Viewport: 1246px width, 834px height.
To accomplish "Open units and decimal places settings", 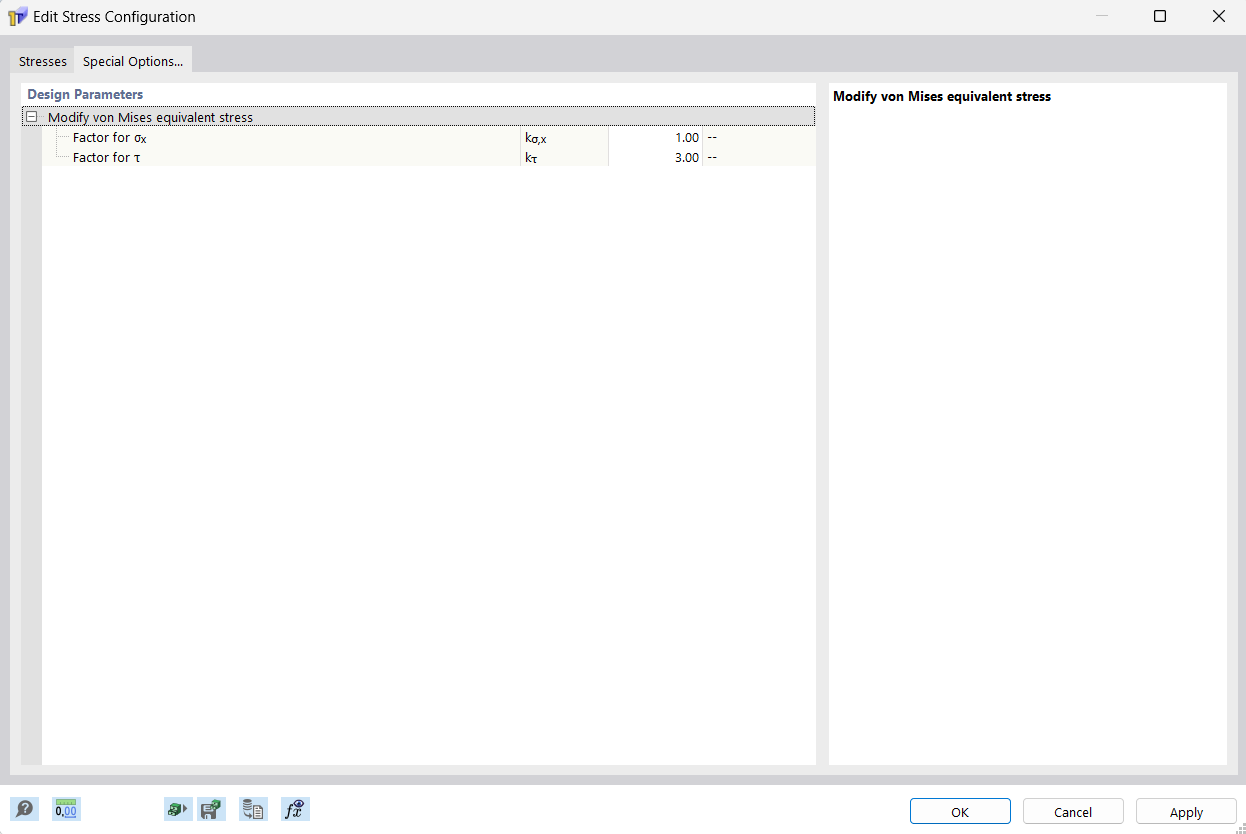I will pyautogui.click(x=66, y=809).
